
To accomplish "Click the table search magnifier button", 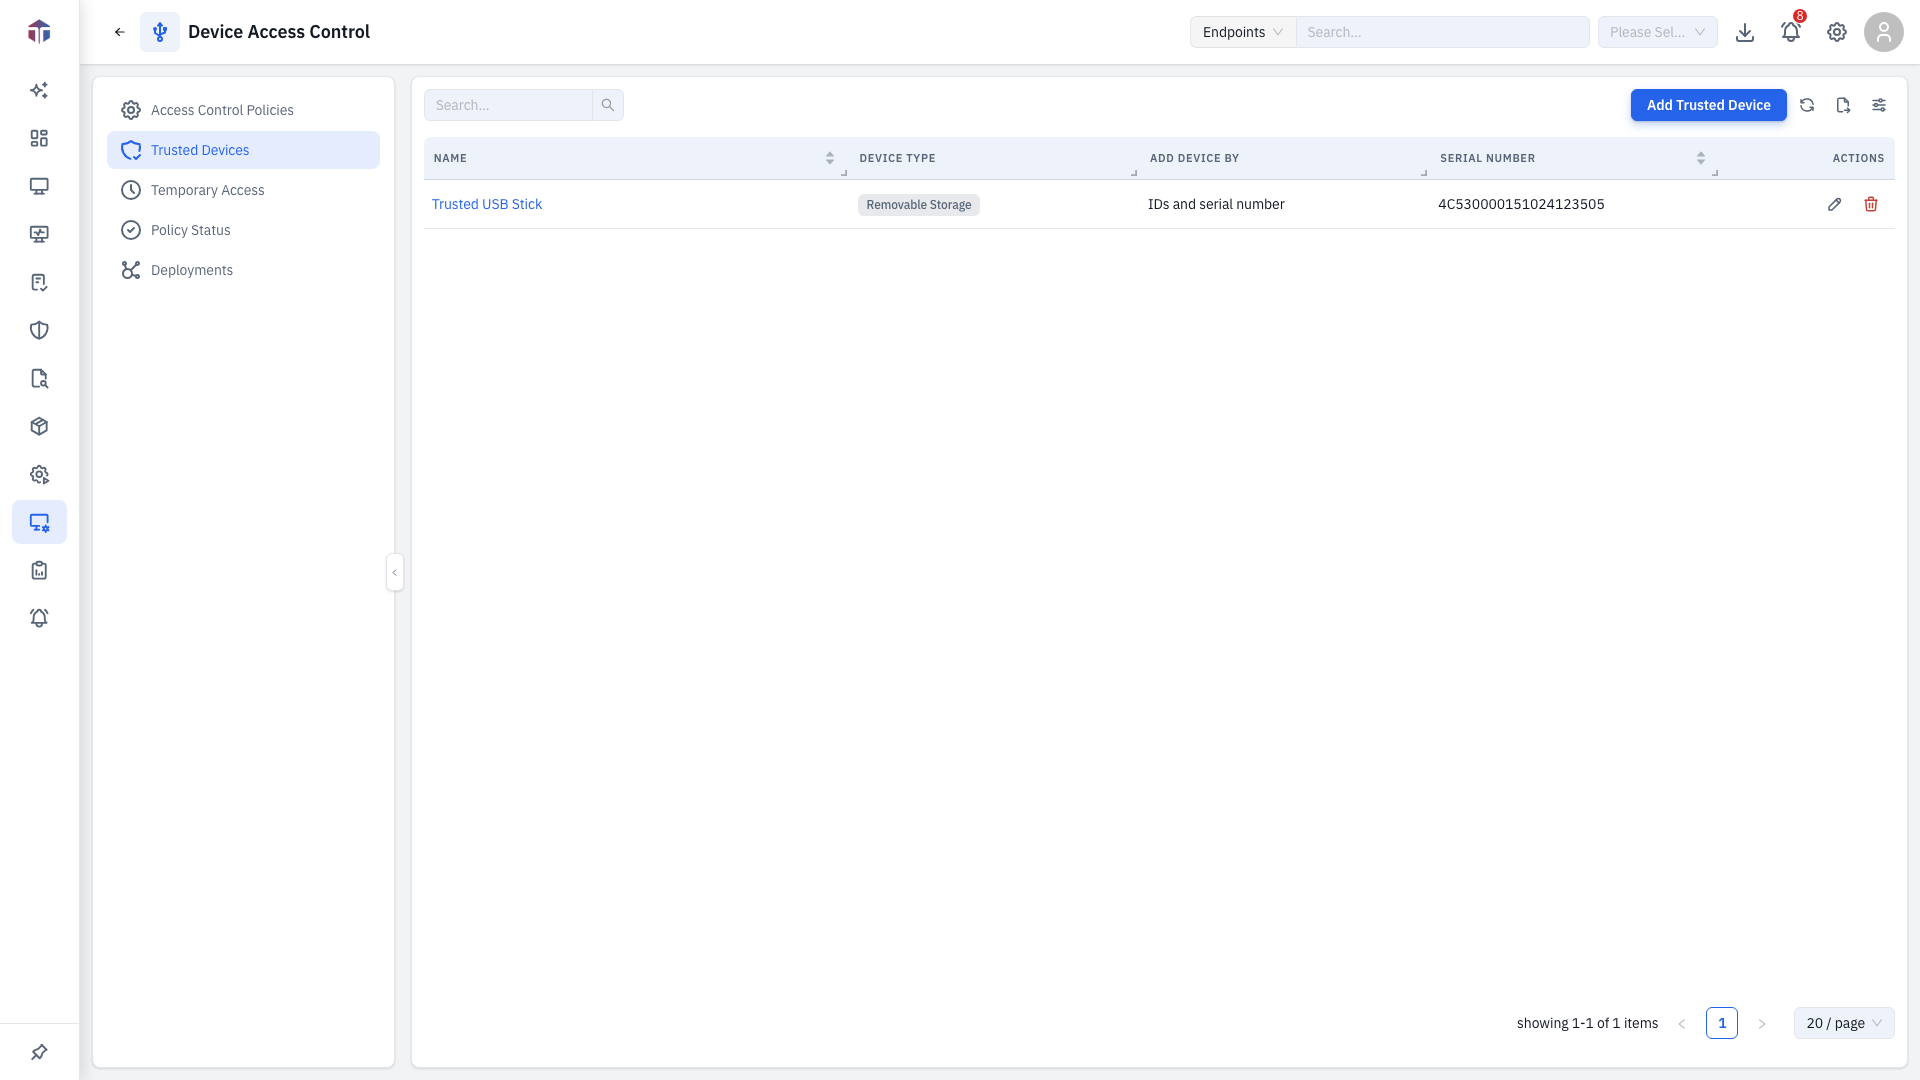I will pyautogui.click(x=608, y=105).
